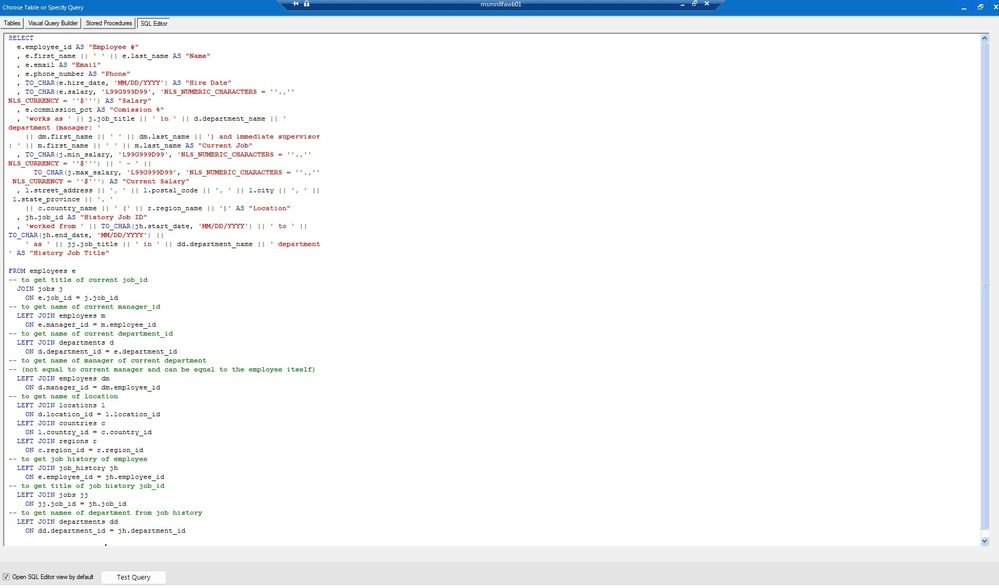Switch to the Tables tab
Screen dimensions: 999x588
[13, 23]
